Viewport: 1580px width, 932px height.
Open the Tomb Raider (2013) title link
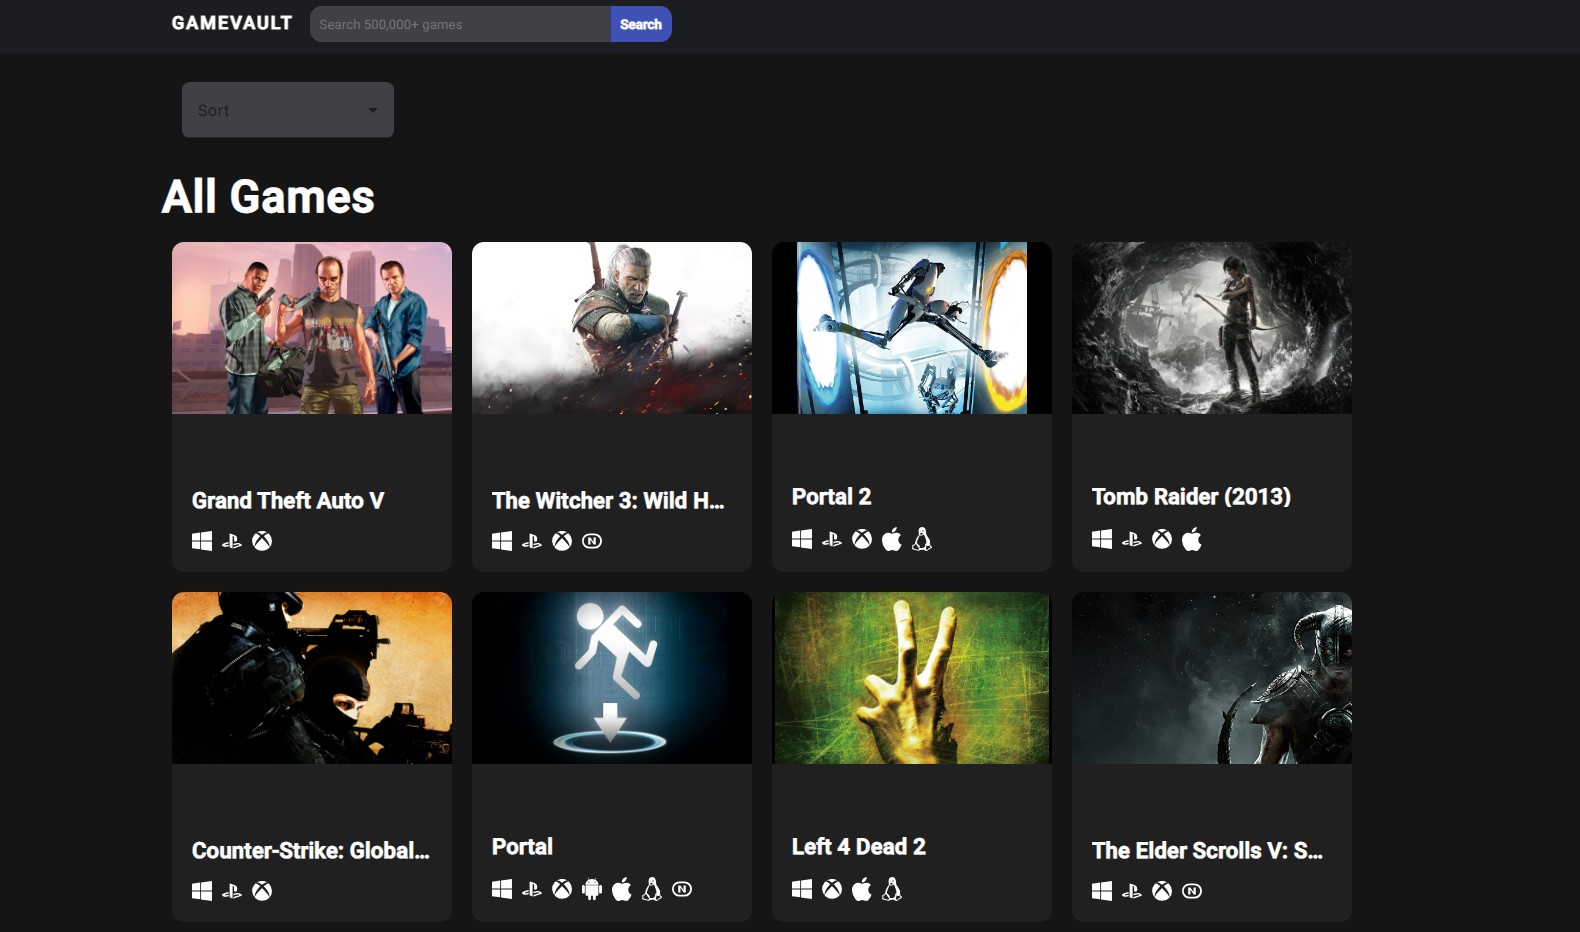click(x=1191, y=497)
